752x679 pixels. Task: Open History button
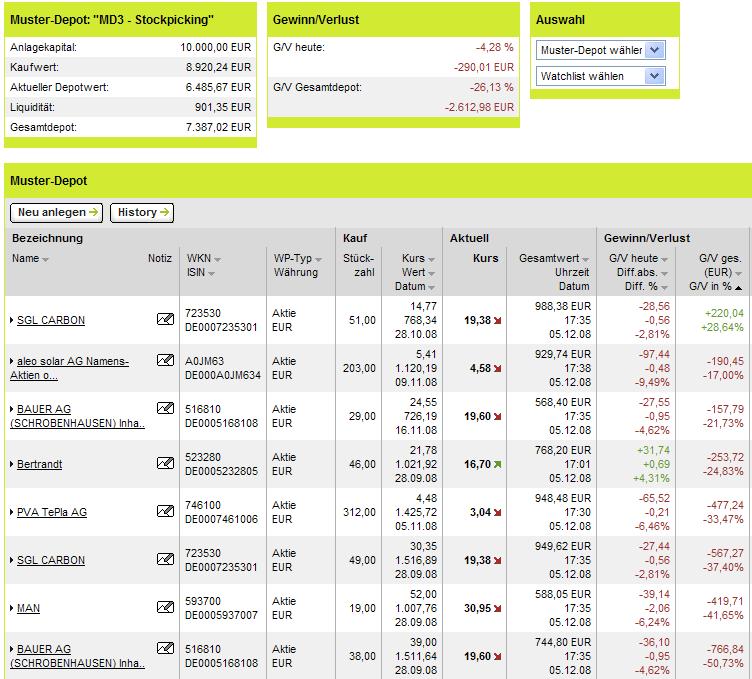142,212
